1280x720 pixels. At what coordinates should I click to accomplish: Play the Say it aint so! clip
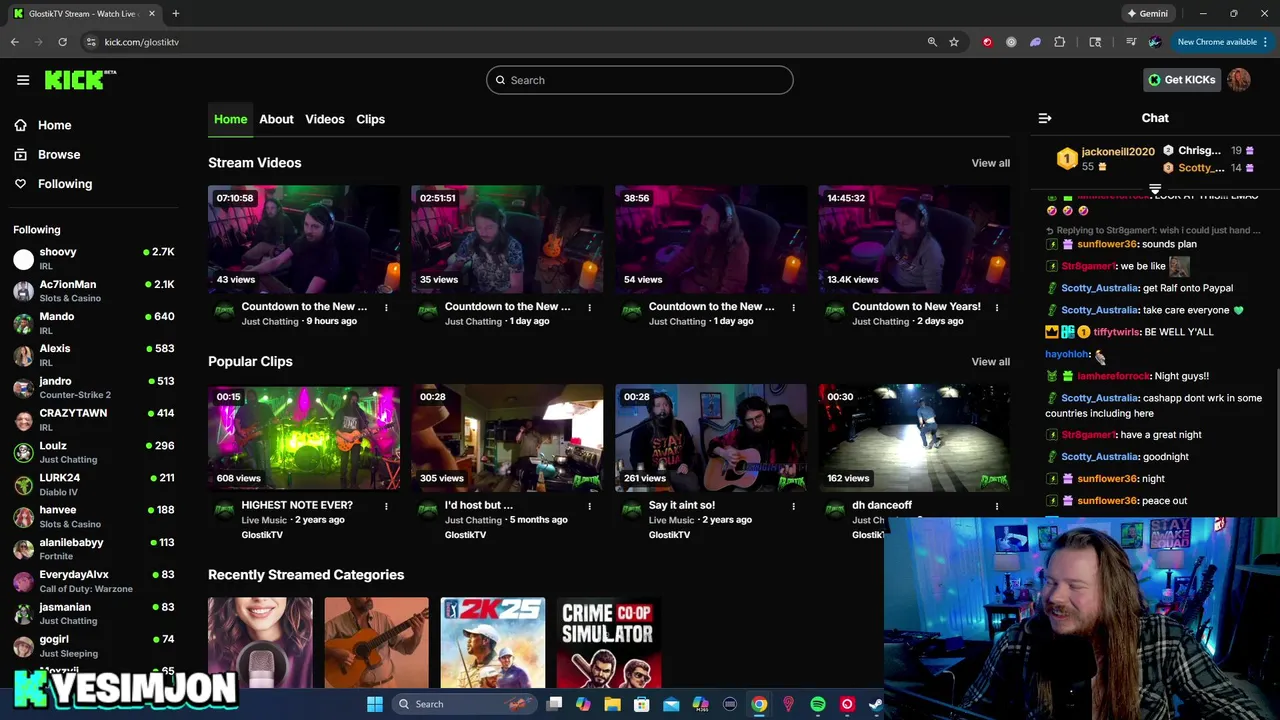711,438
